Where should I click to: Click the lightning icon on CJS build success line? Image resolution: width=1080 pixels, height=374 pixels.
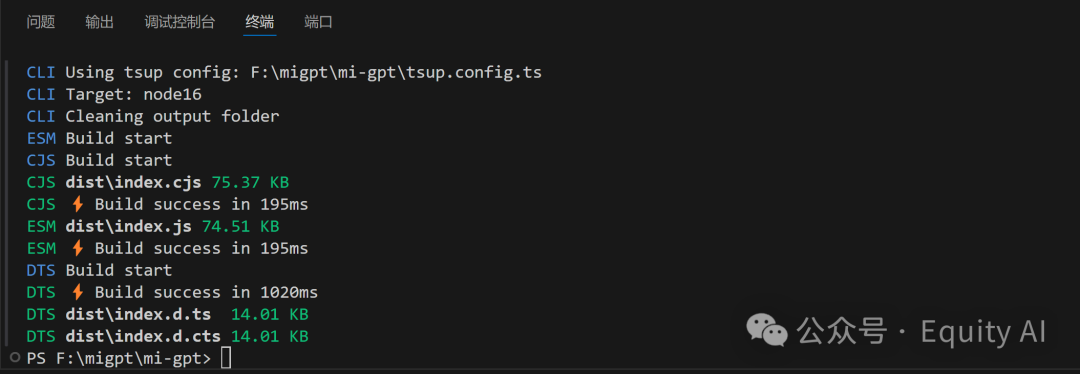[77, 205]
